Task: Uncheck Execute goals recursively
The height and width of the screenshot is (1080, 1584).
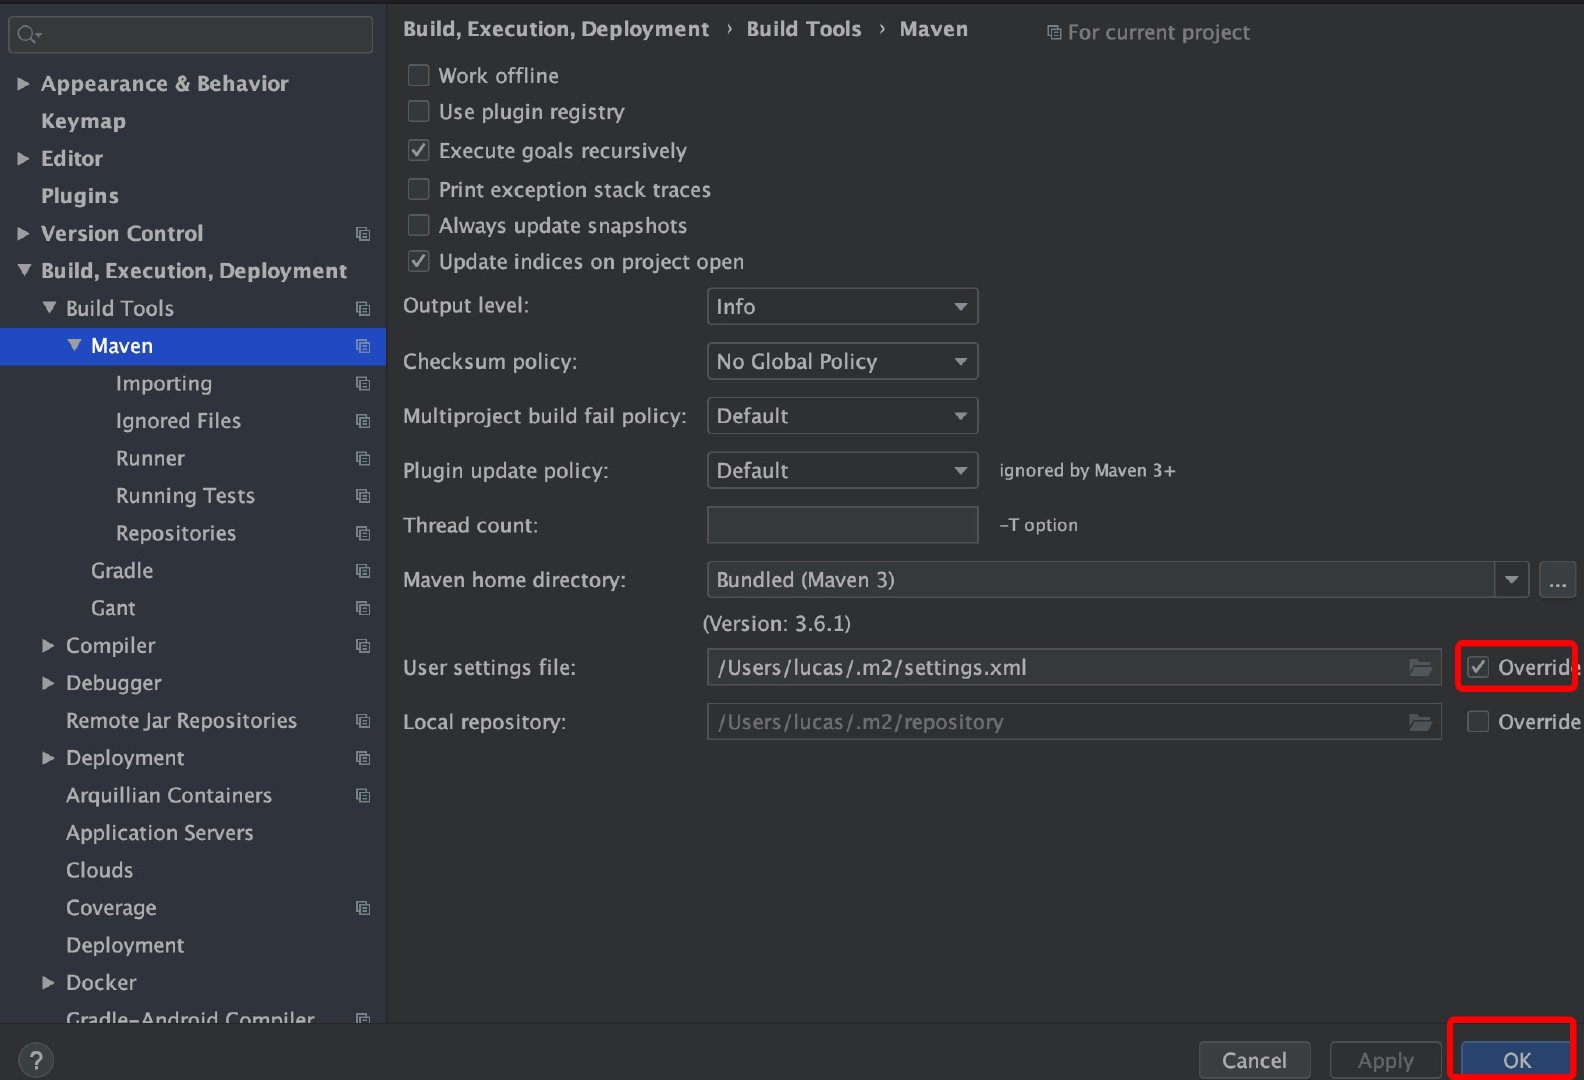Action: (x=419, y=150)
